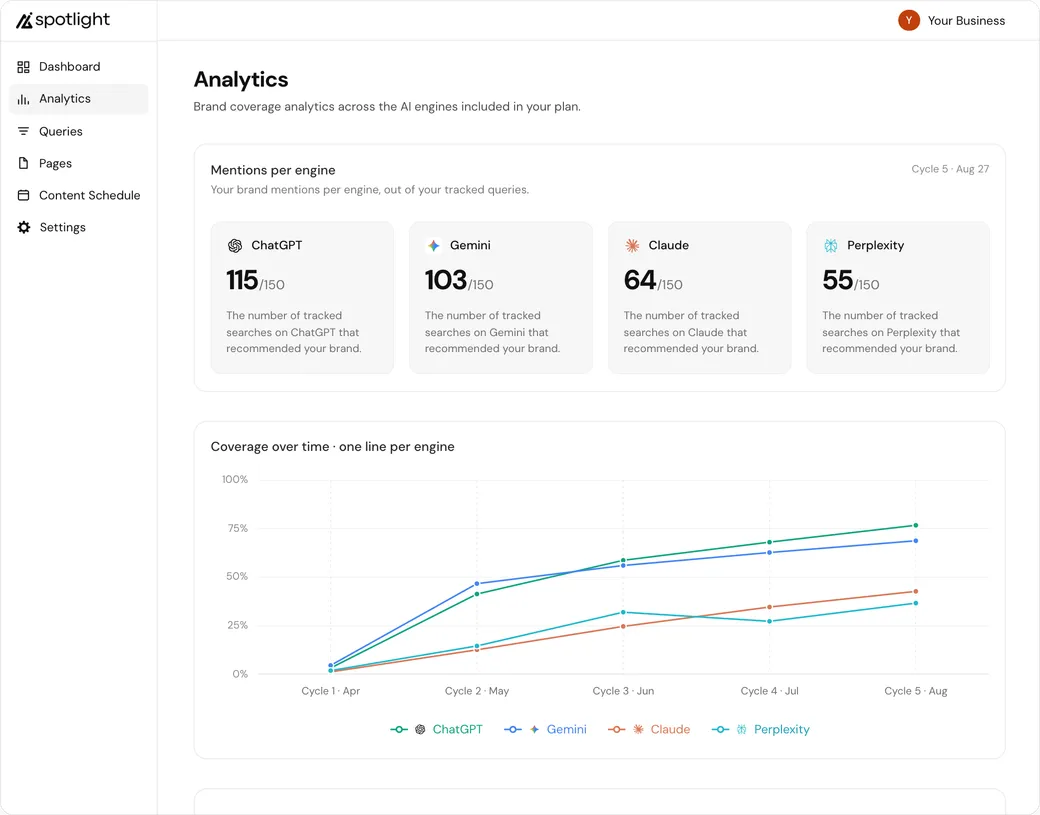Click the Pages document icon
The height and width of the screenshot is (815, 1040).
click(23, 163)
